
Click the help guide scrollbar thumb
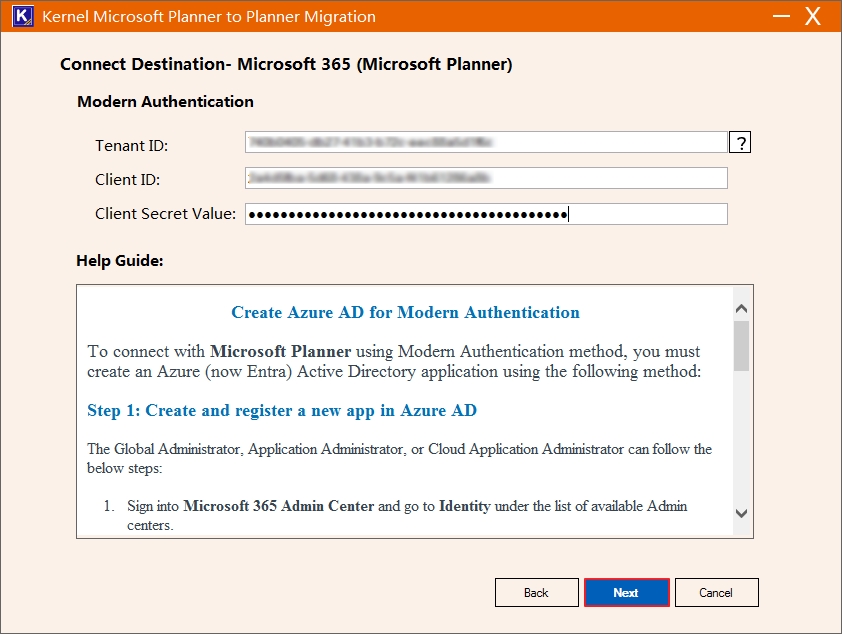coord(742,346)
